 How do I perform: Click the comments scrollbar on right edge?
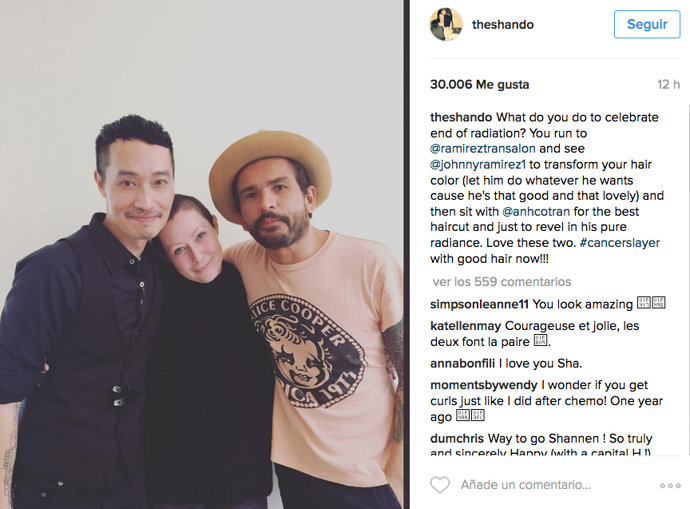(688, 282)
